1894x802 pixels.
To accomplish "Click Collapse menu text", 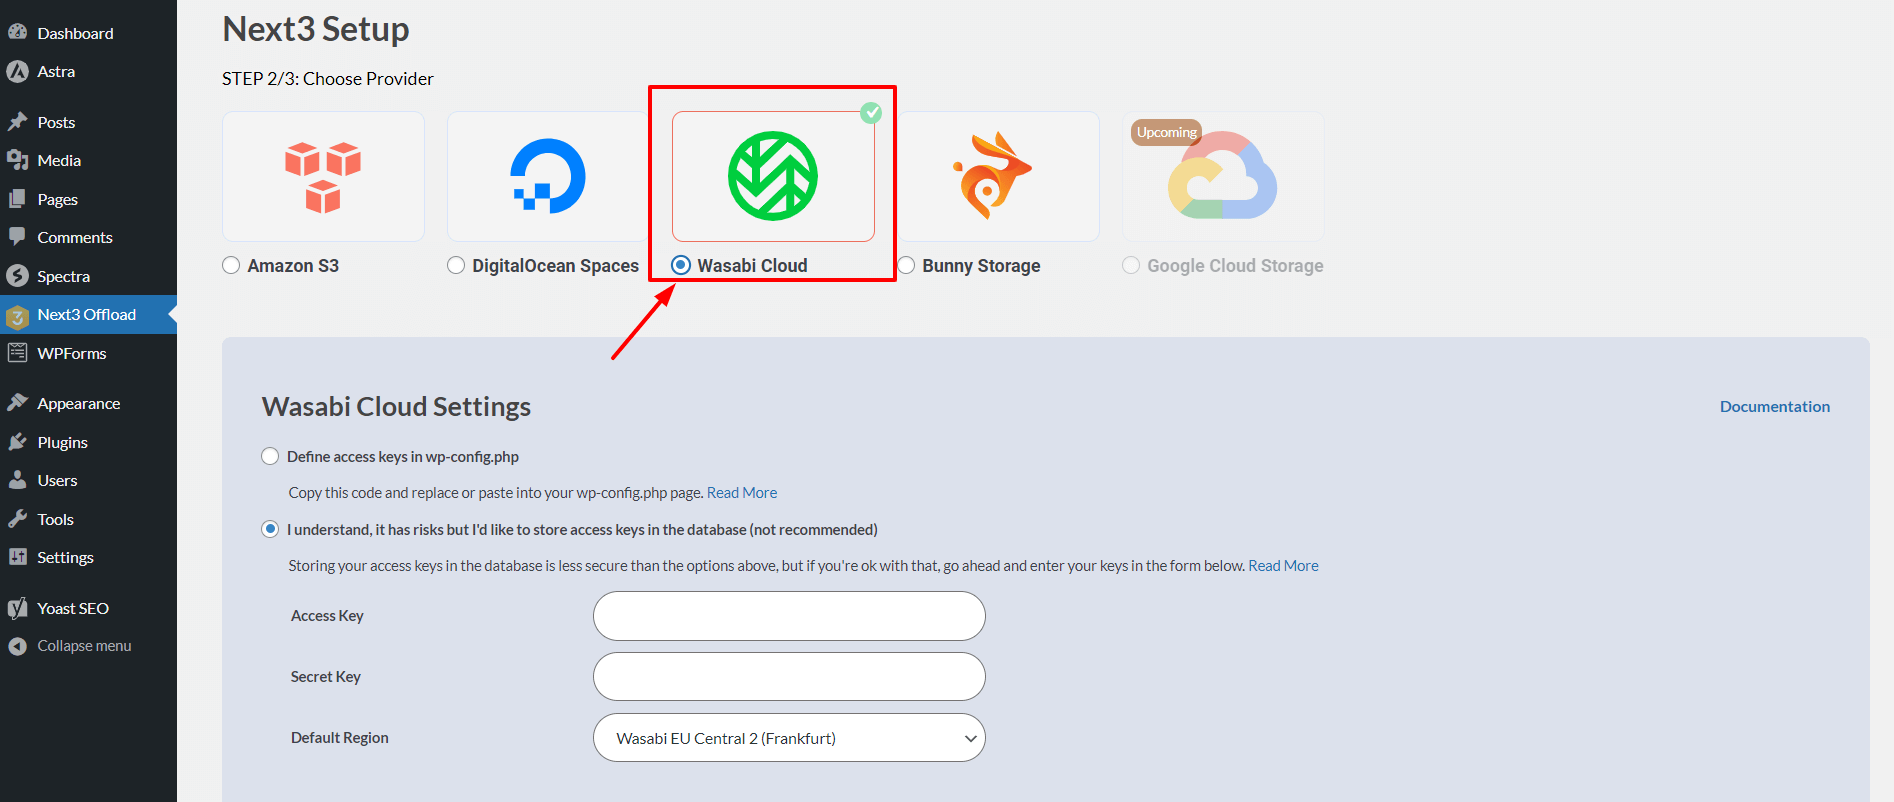I will click(84, 646).
